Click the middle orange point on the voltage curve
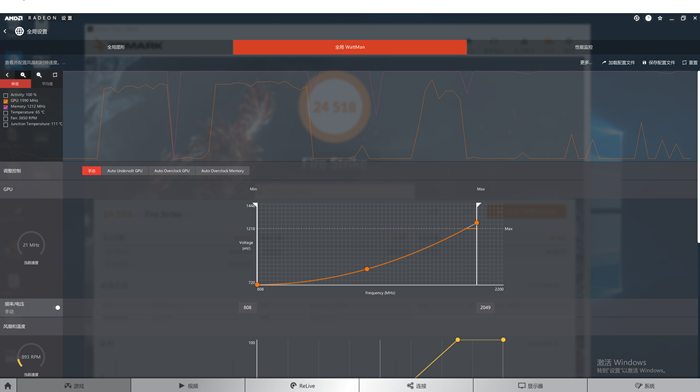 click(367, 269)
